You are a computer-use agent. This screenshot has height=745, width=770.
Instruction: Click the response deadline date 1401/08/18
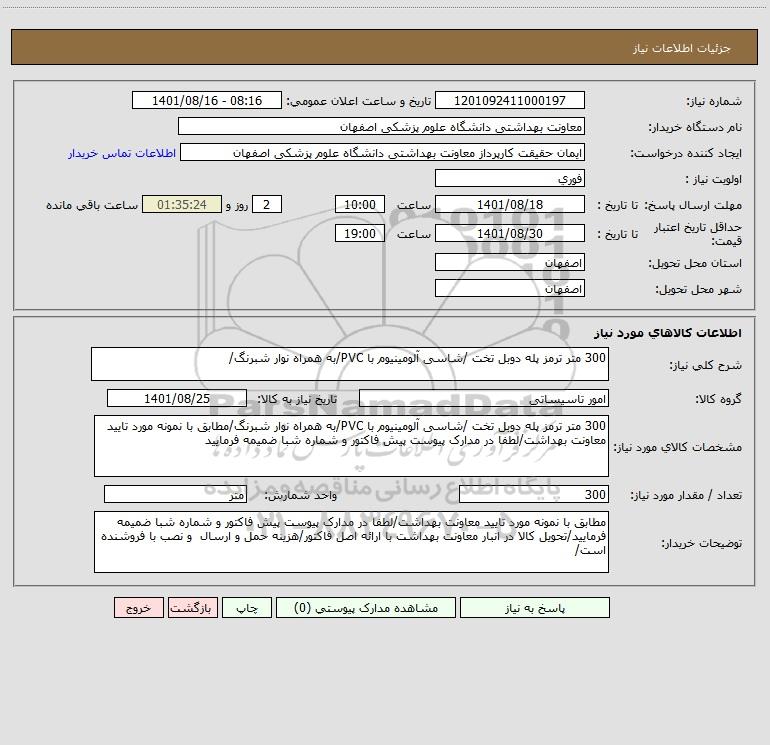[510, 204]
